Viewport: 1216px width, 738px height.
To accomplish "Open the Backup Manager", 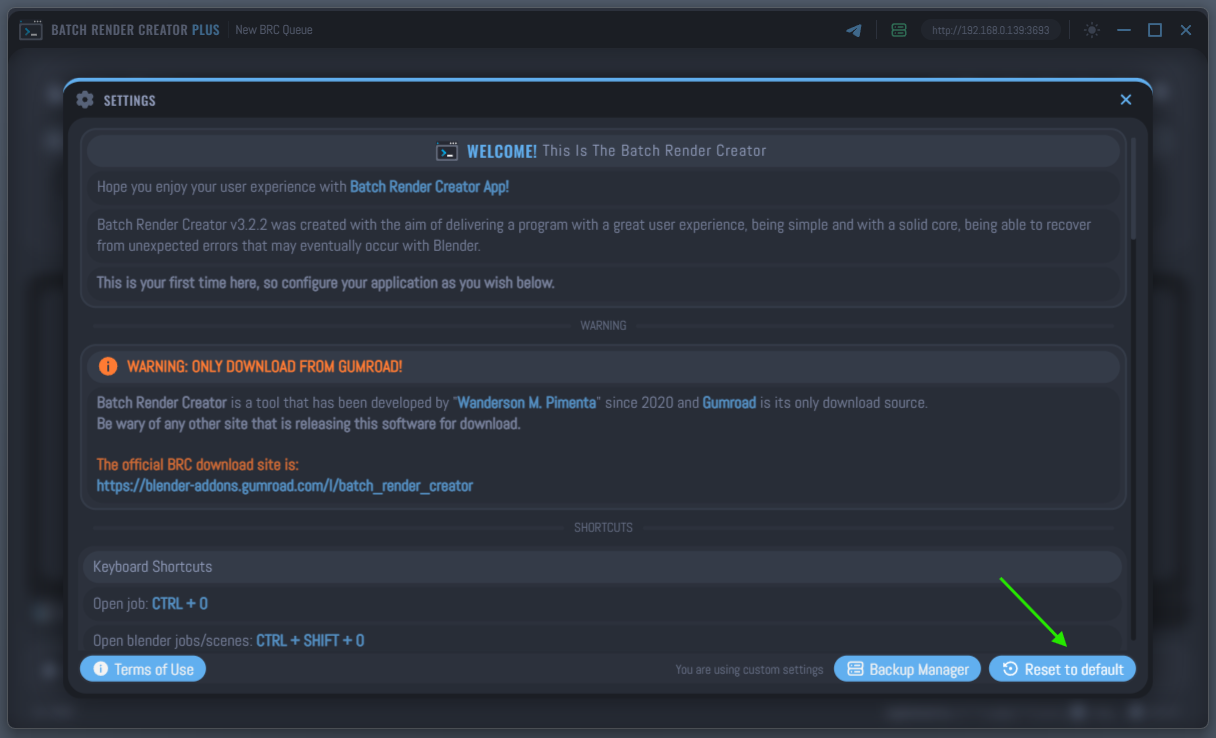I will pos(909,669).
